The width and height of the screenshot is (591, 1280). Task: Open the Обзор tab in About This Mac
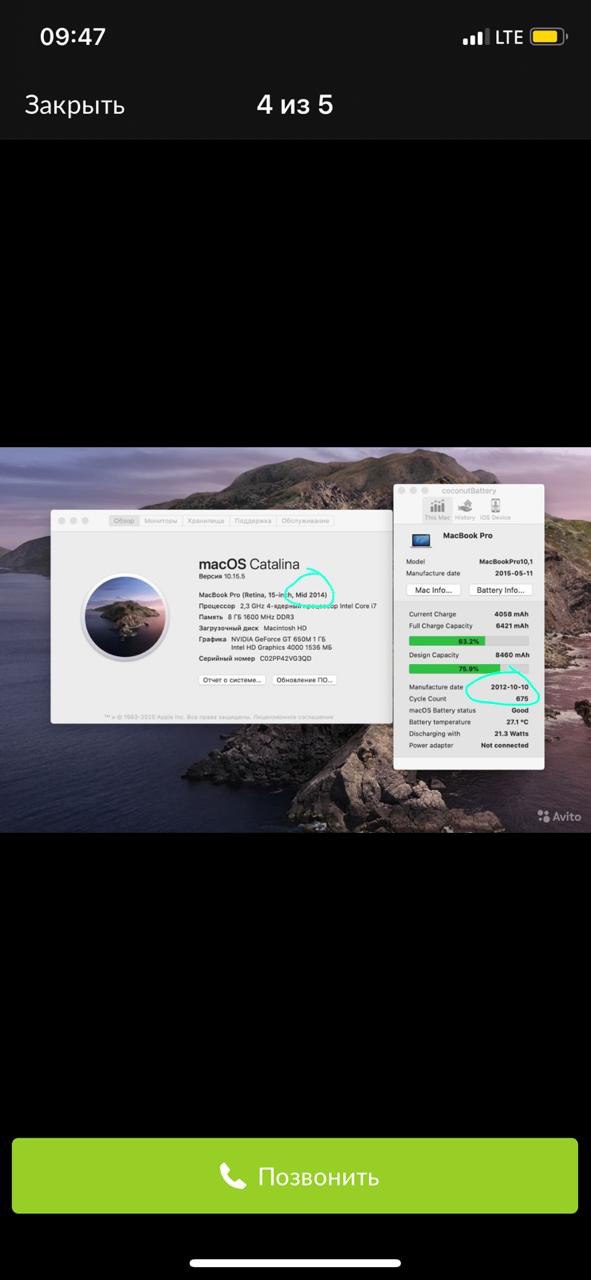[124, 521]
